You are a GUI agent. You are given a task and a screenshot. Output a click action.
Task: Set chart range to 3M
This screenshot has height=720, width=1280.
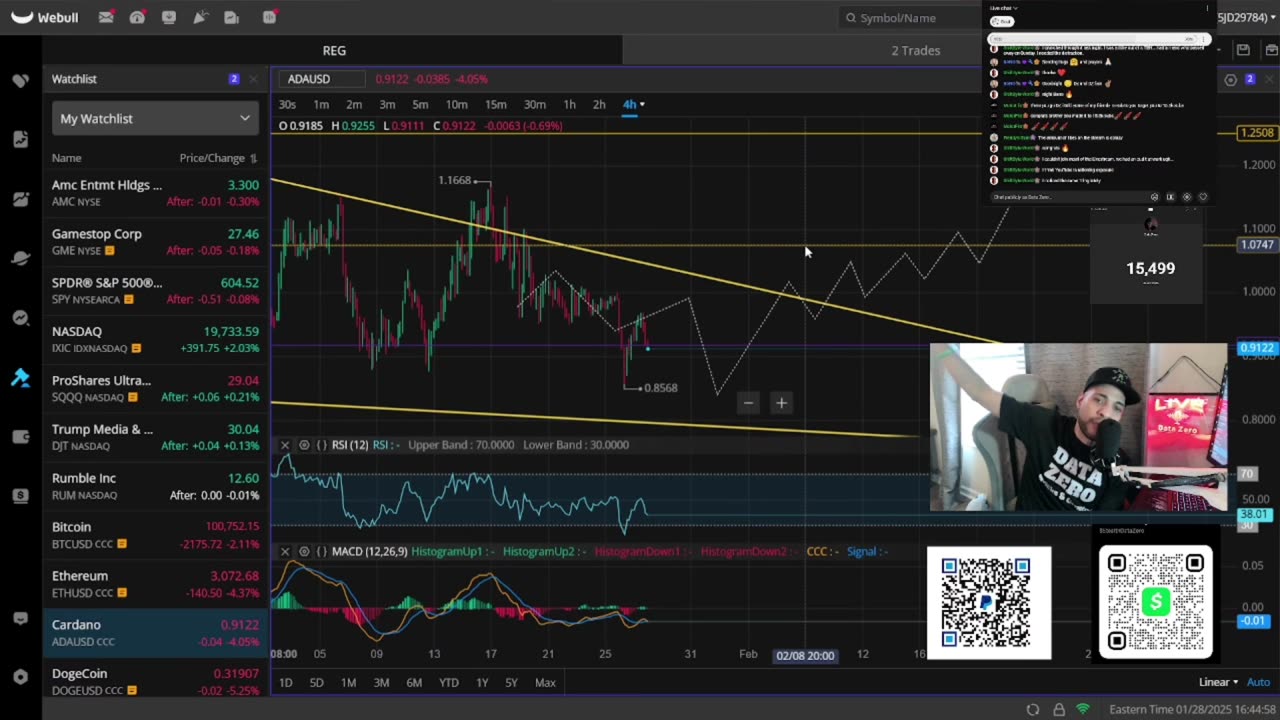[381, 682]
